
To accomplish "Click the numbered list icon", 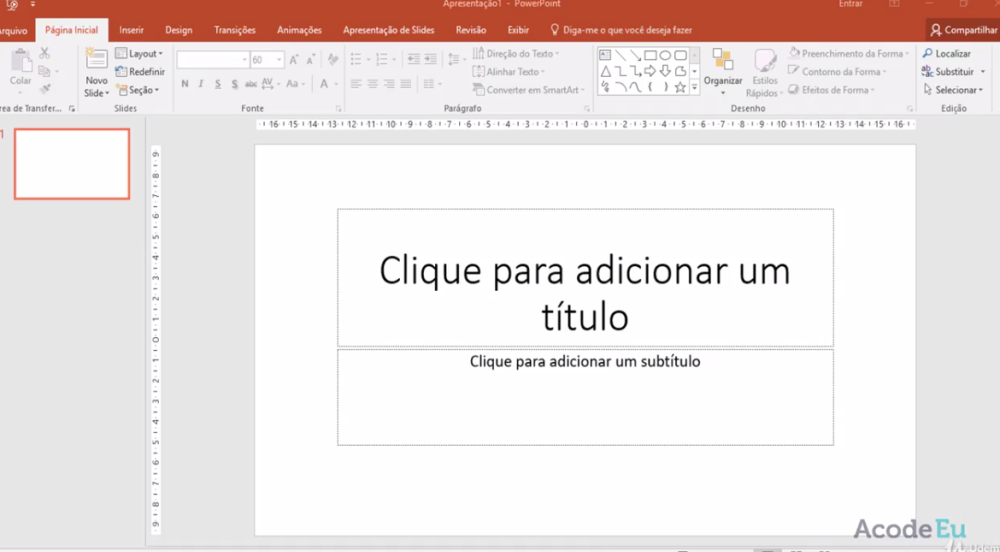I will point(381,60).
